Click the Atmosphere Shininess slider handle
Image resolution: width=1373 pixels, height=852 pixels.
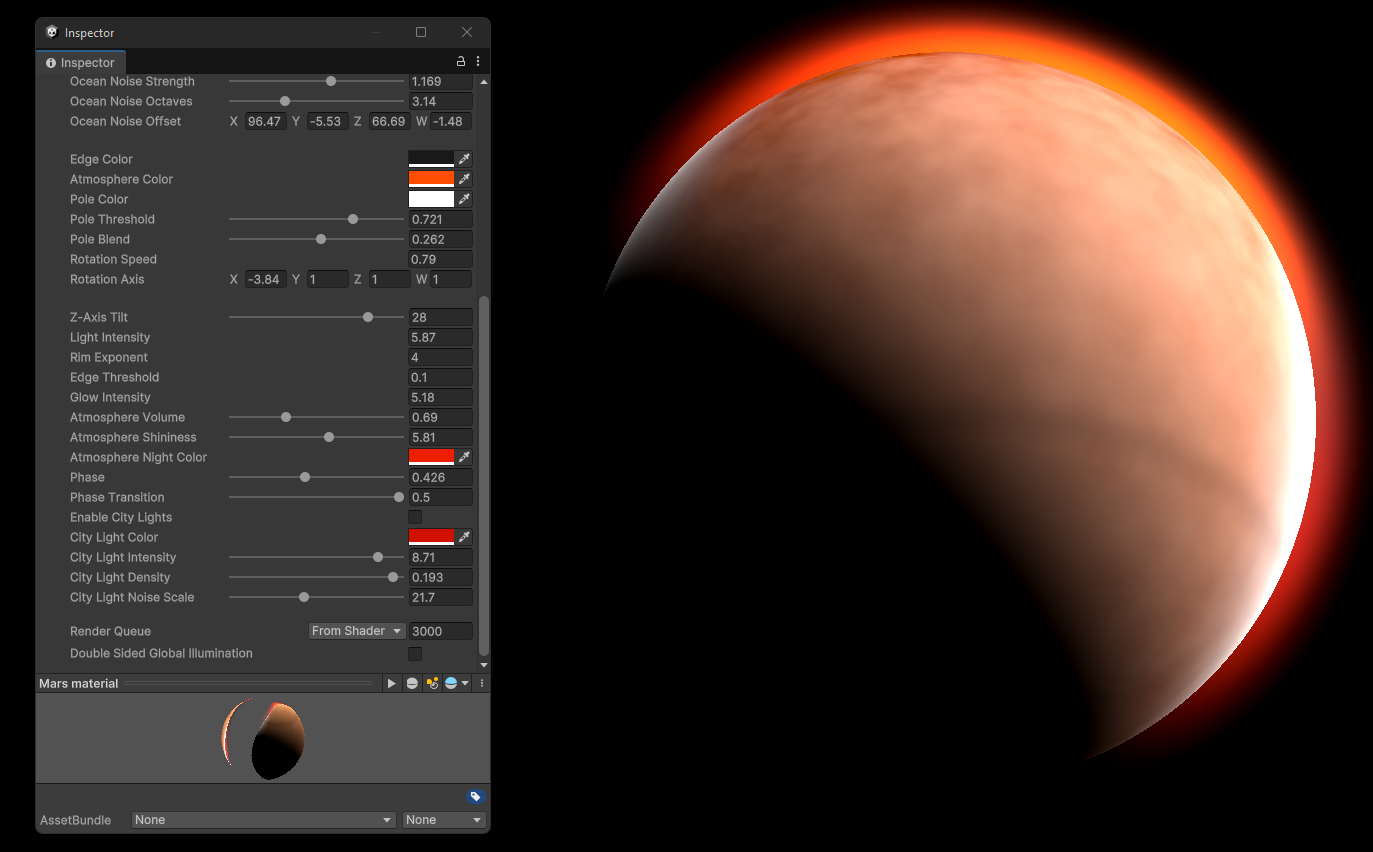click(329, 437)
